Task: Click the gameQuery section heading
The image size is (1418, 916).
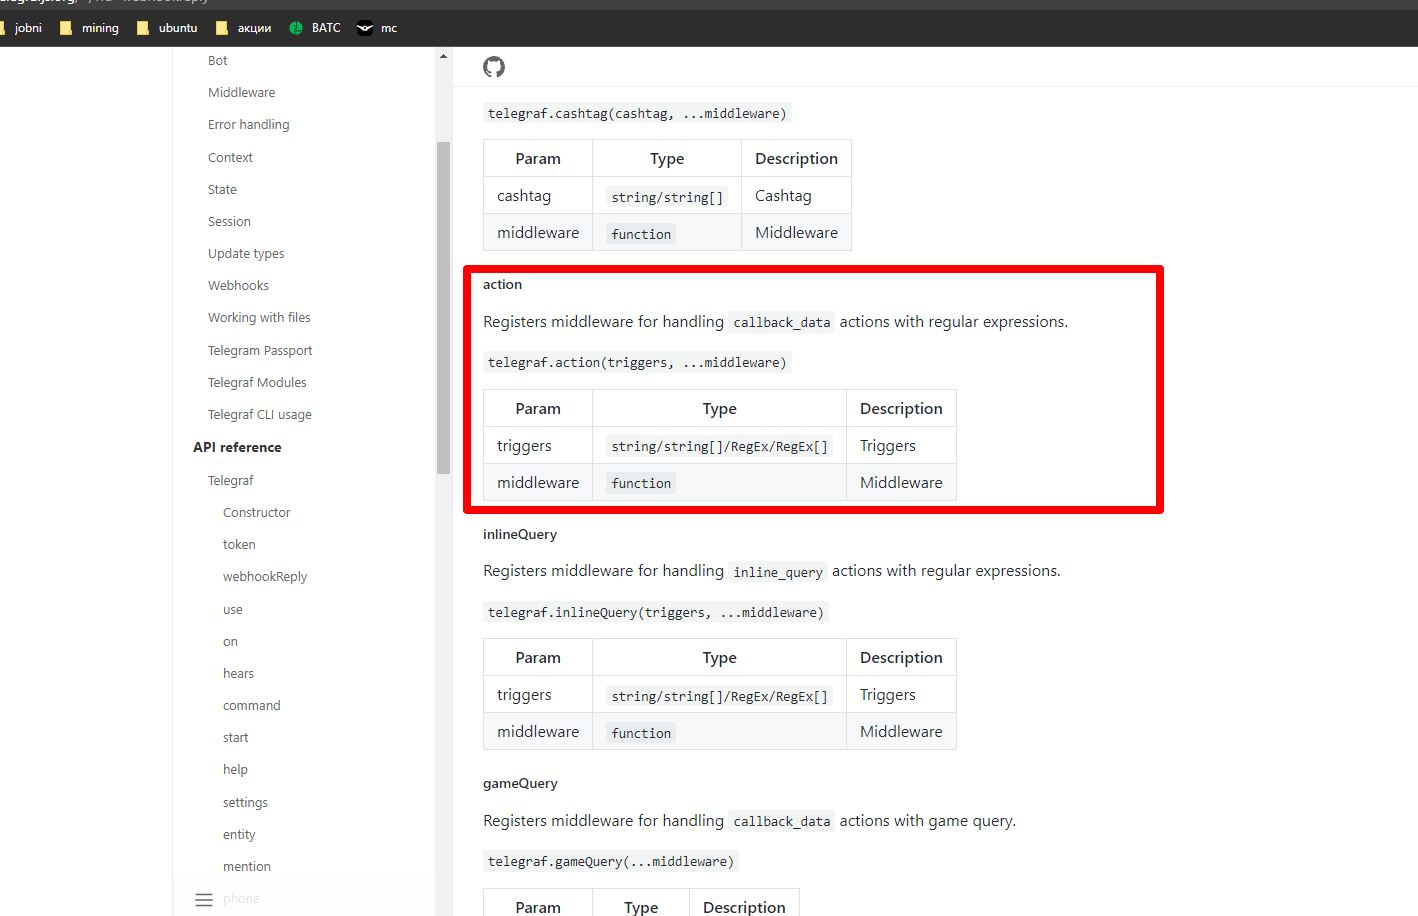Action: 520,784
